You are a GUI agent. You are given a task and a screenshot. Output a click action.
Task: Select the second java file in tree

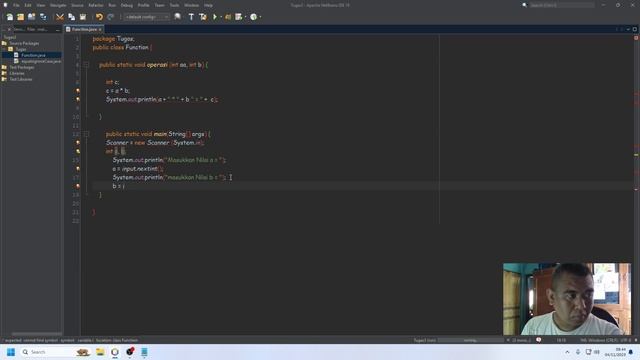pyautogui.click(x=41, y=61)
